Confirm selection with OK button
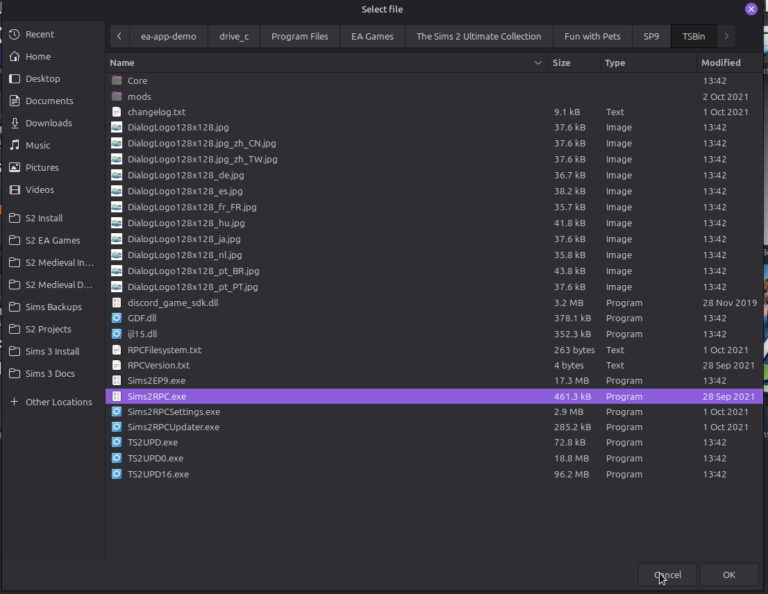The image size is (768, 594). [729, 575]
